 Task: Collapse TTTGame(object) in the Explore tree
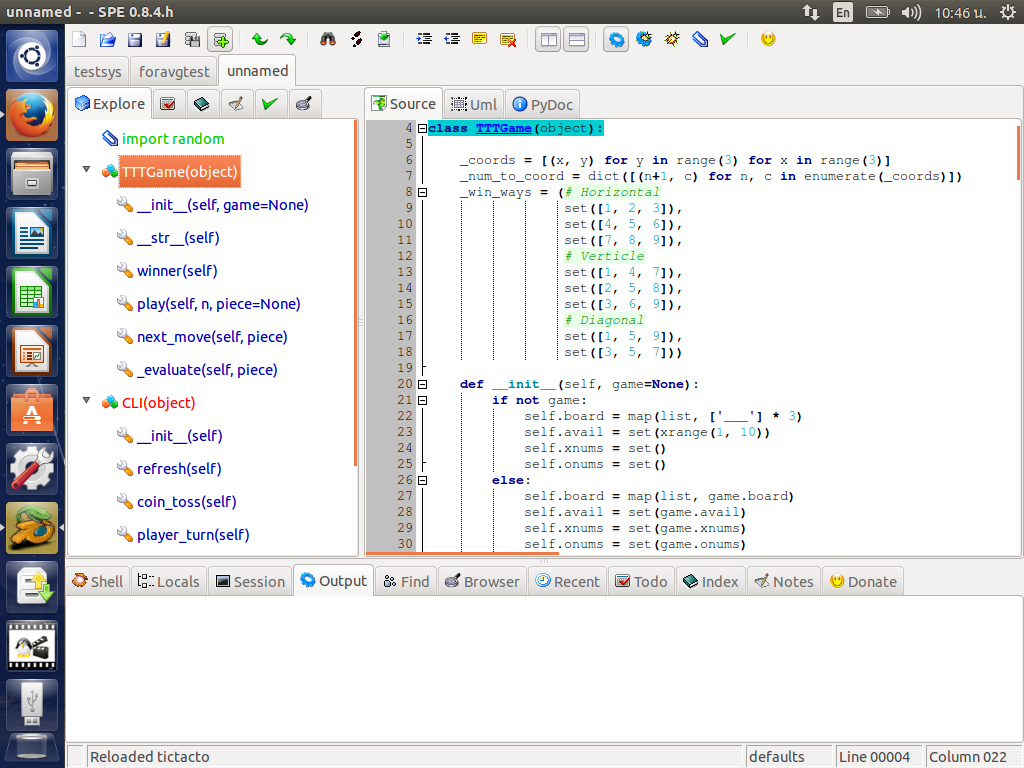click(x=86, y=171)
